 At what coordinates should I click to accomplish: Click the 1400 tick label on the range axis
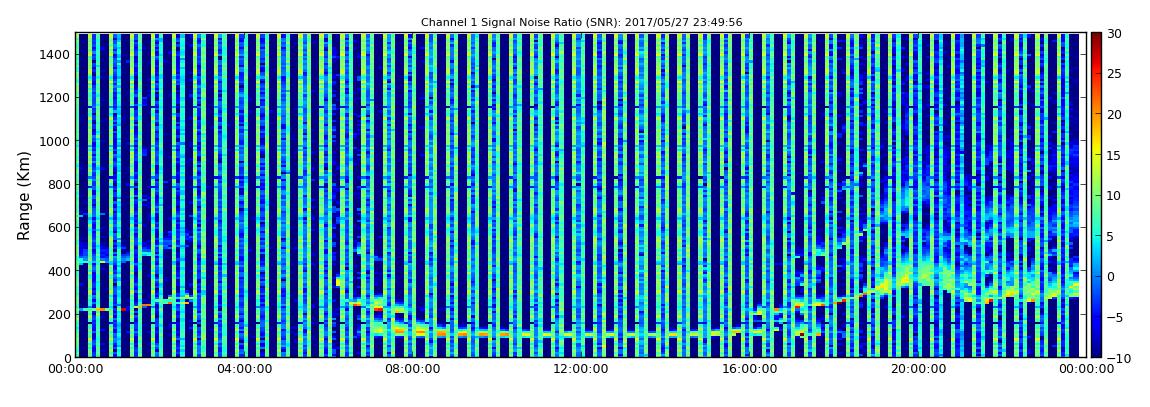point(55,54)
